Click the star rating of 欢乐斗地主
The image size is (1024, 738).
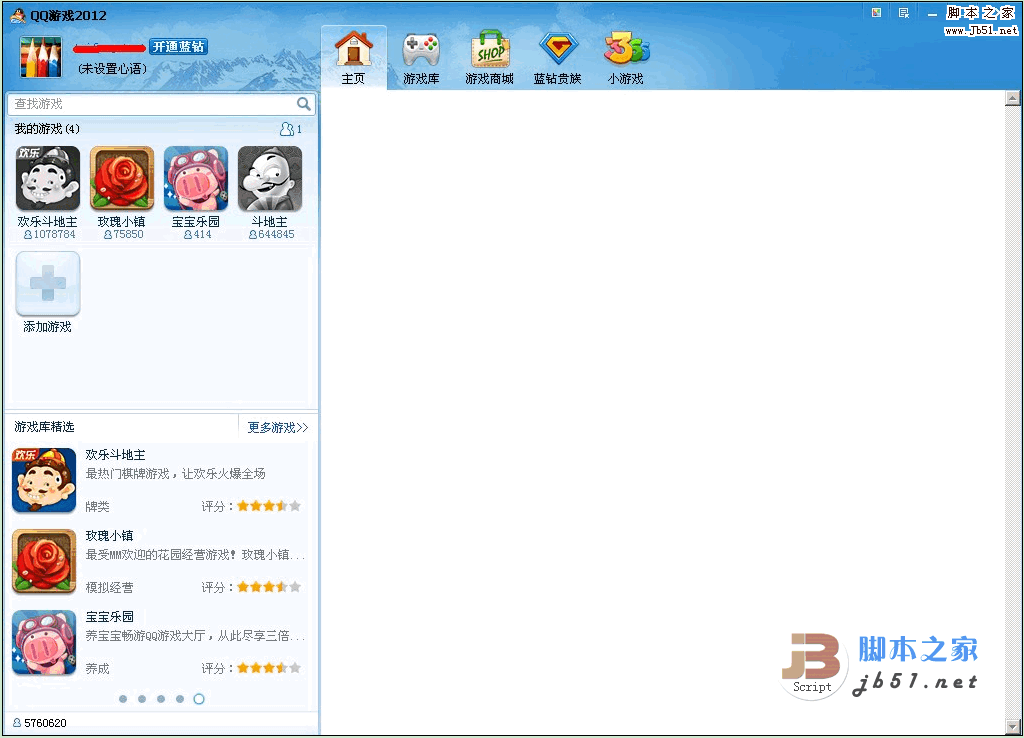pos(269,506)
